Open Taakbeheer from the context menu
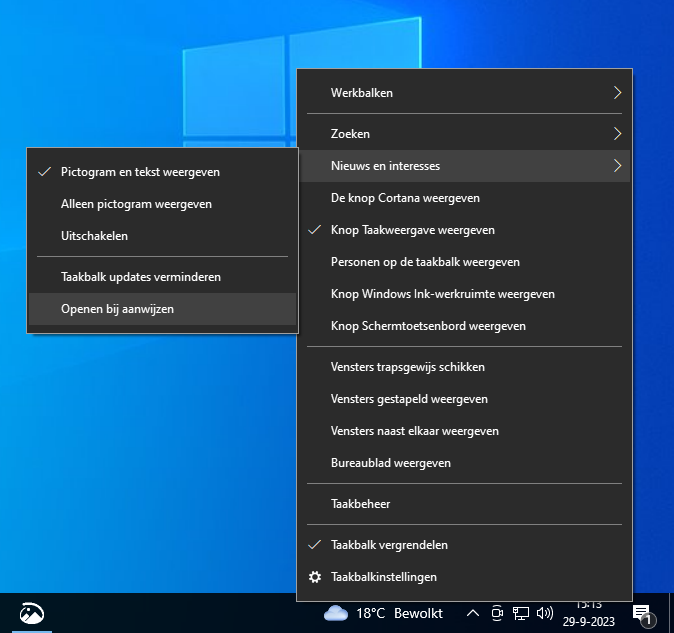The height and width of the screenshot is (633, 674). 360,504
